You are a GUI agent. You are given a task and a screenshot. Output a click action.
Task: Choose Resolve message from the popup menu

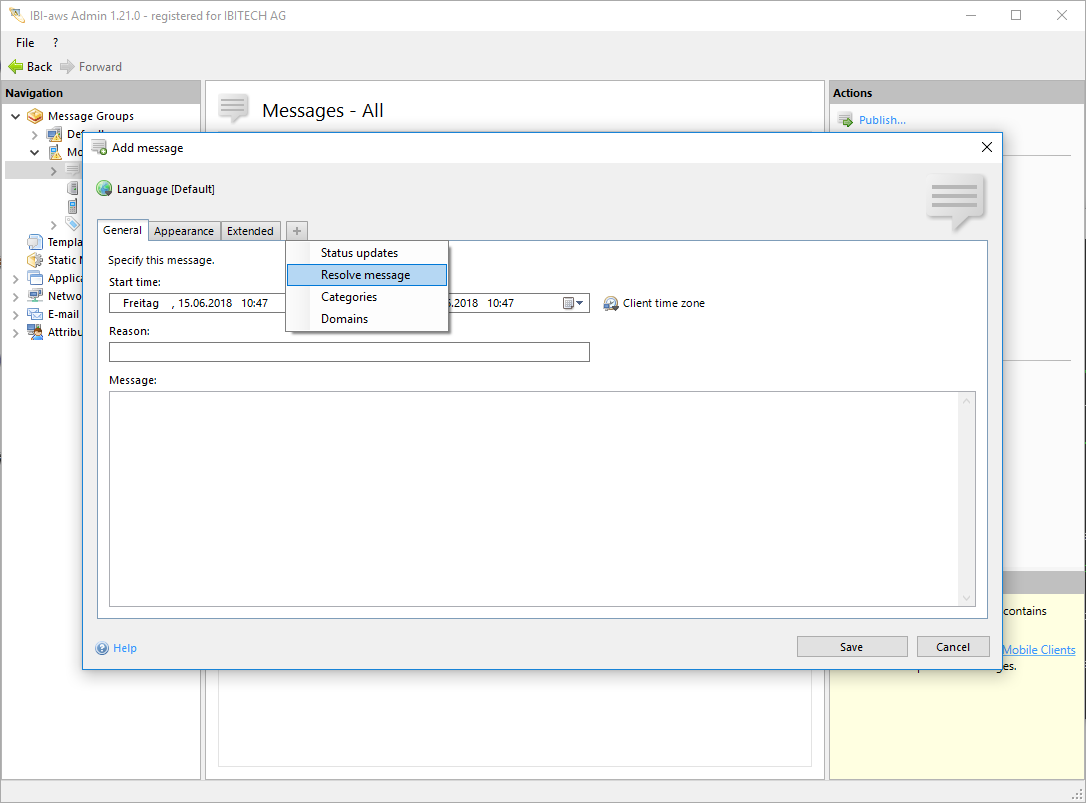click(x=365, y=275)
